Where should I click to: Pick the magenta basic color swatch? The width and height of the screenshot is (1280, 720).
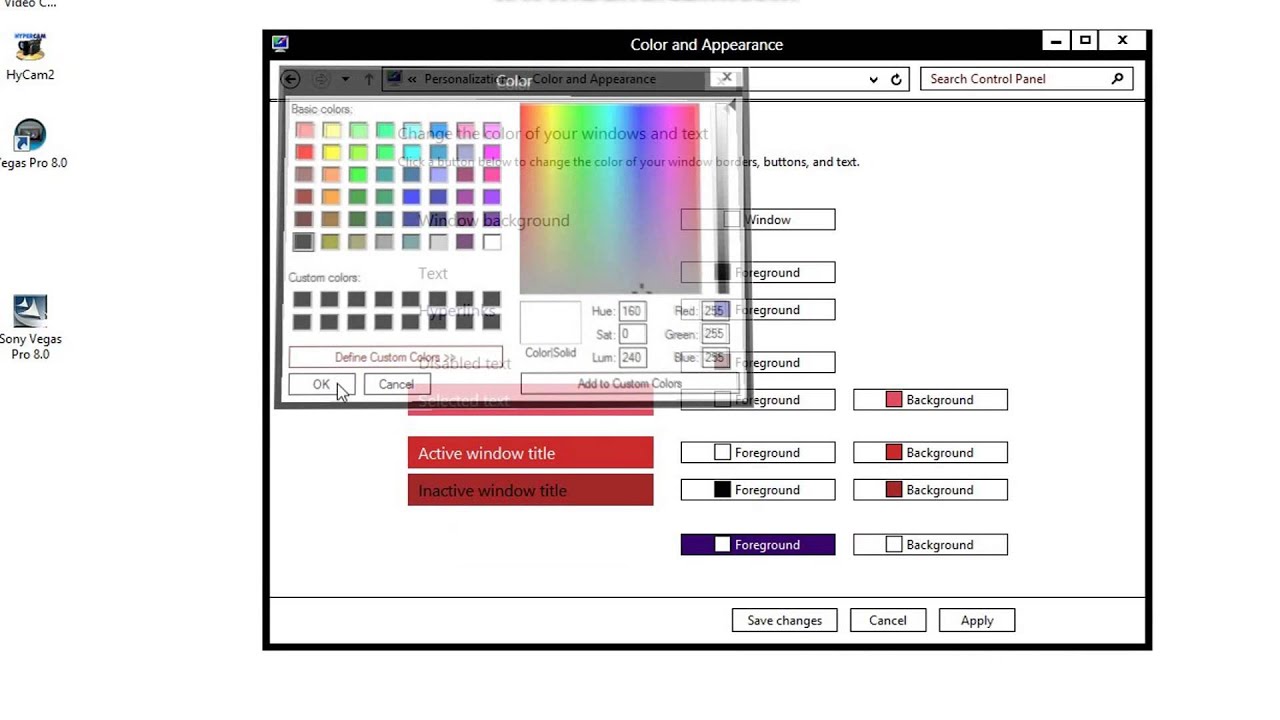click(491, 152)
